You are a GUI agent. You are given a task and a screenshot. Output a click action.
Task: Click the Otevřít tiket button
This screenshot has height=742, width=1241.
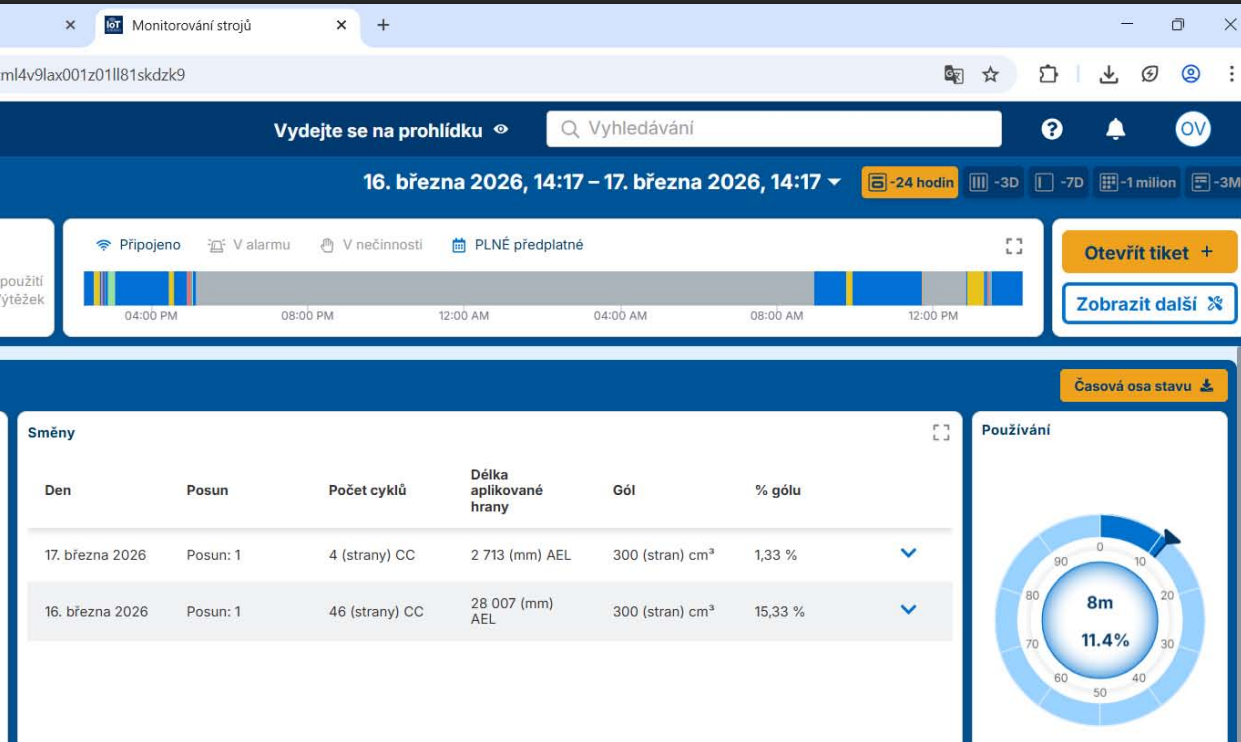pyautogui.click(x=1149, y=252)
